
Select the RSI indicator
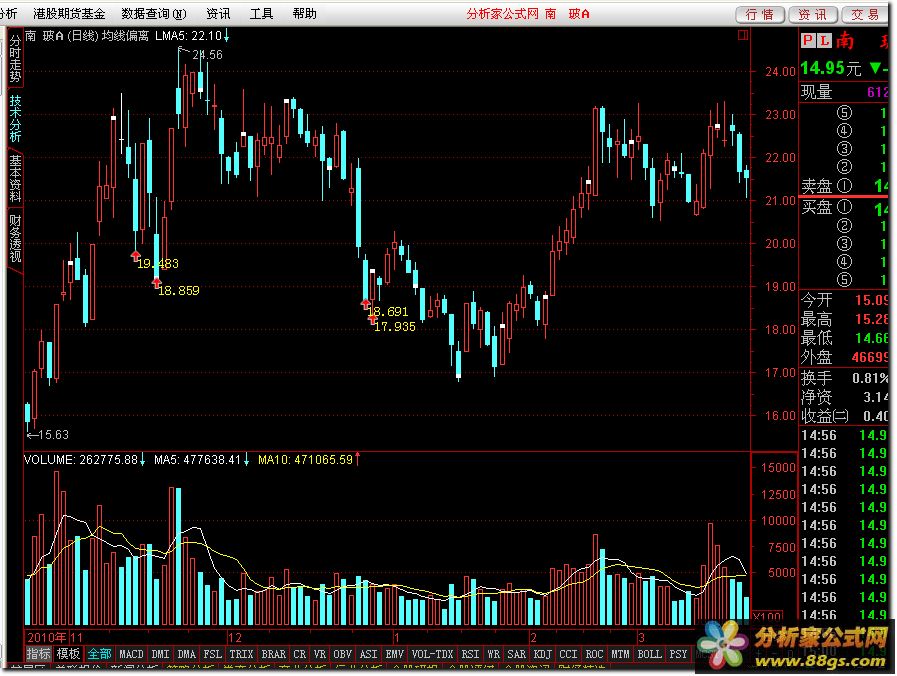(470, 654)
